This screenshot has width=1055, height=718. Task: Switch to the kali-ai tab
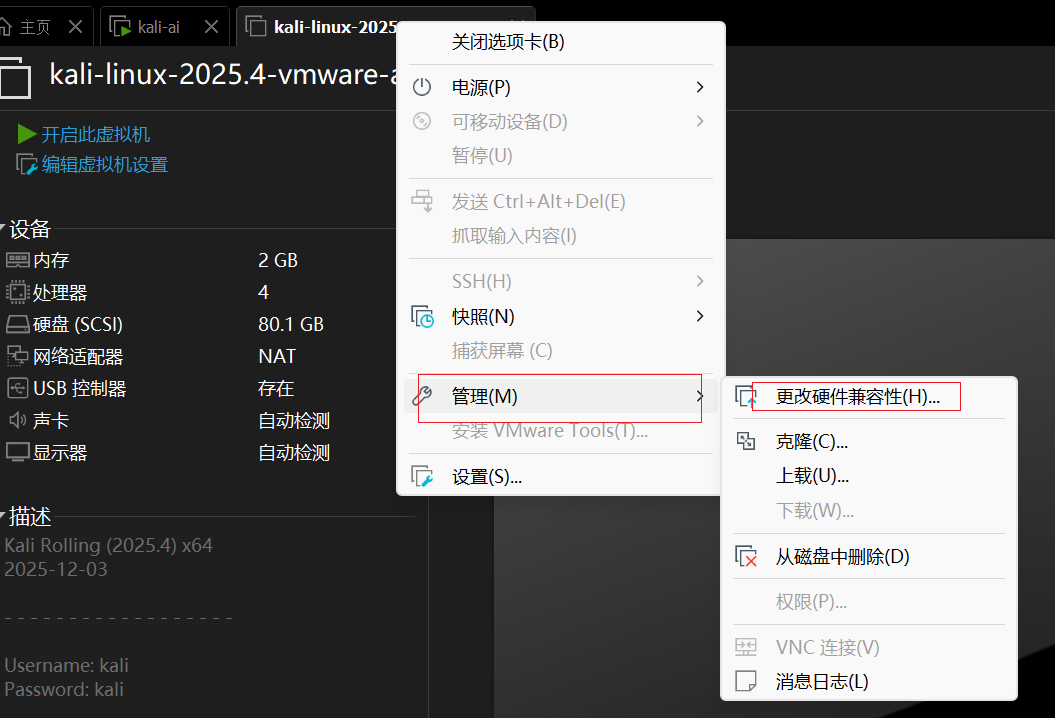click(x=158, y=27)
